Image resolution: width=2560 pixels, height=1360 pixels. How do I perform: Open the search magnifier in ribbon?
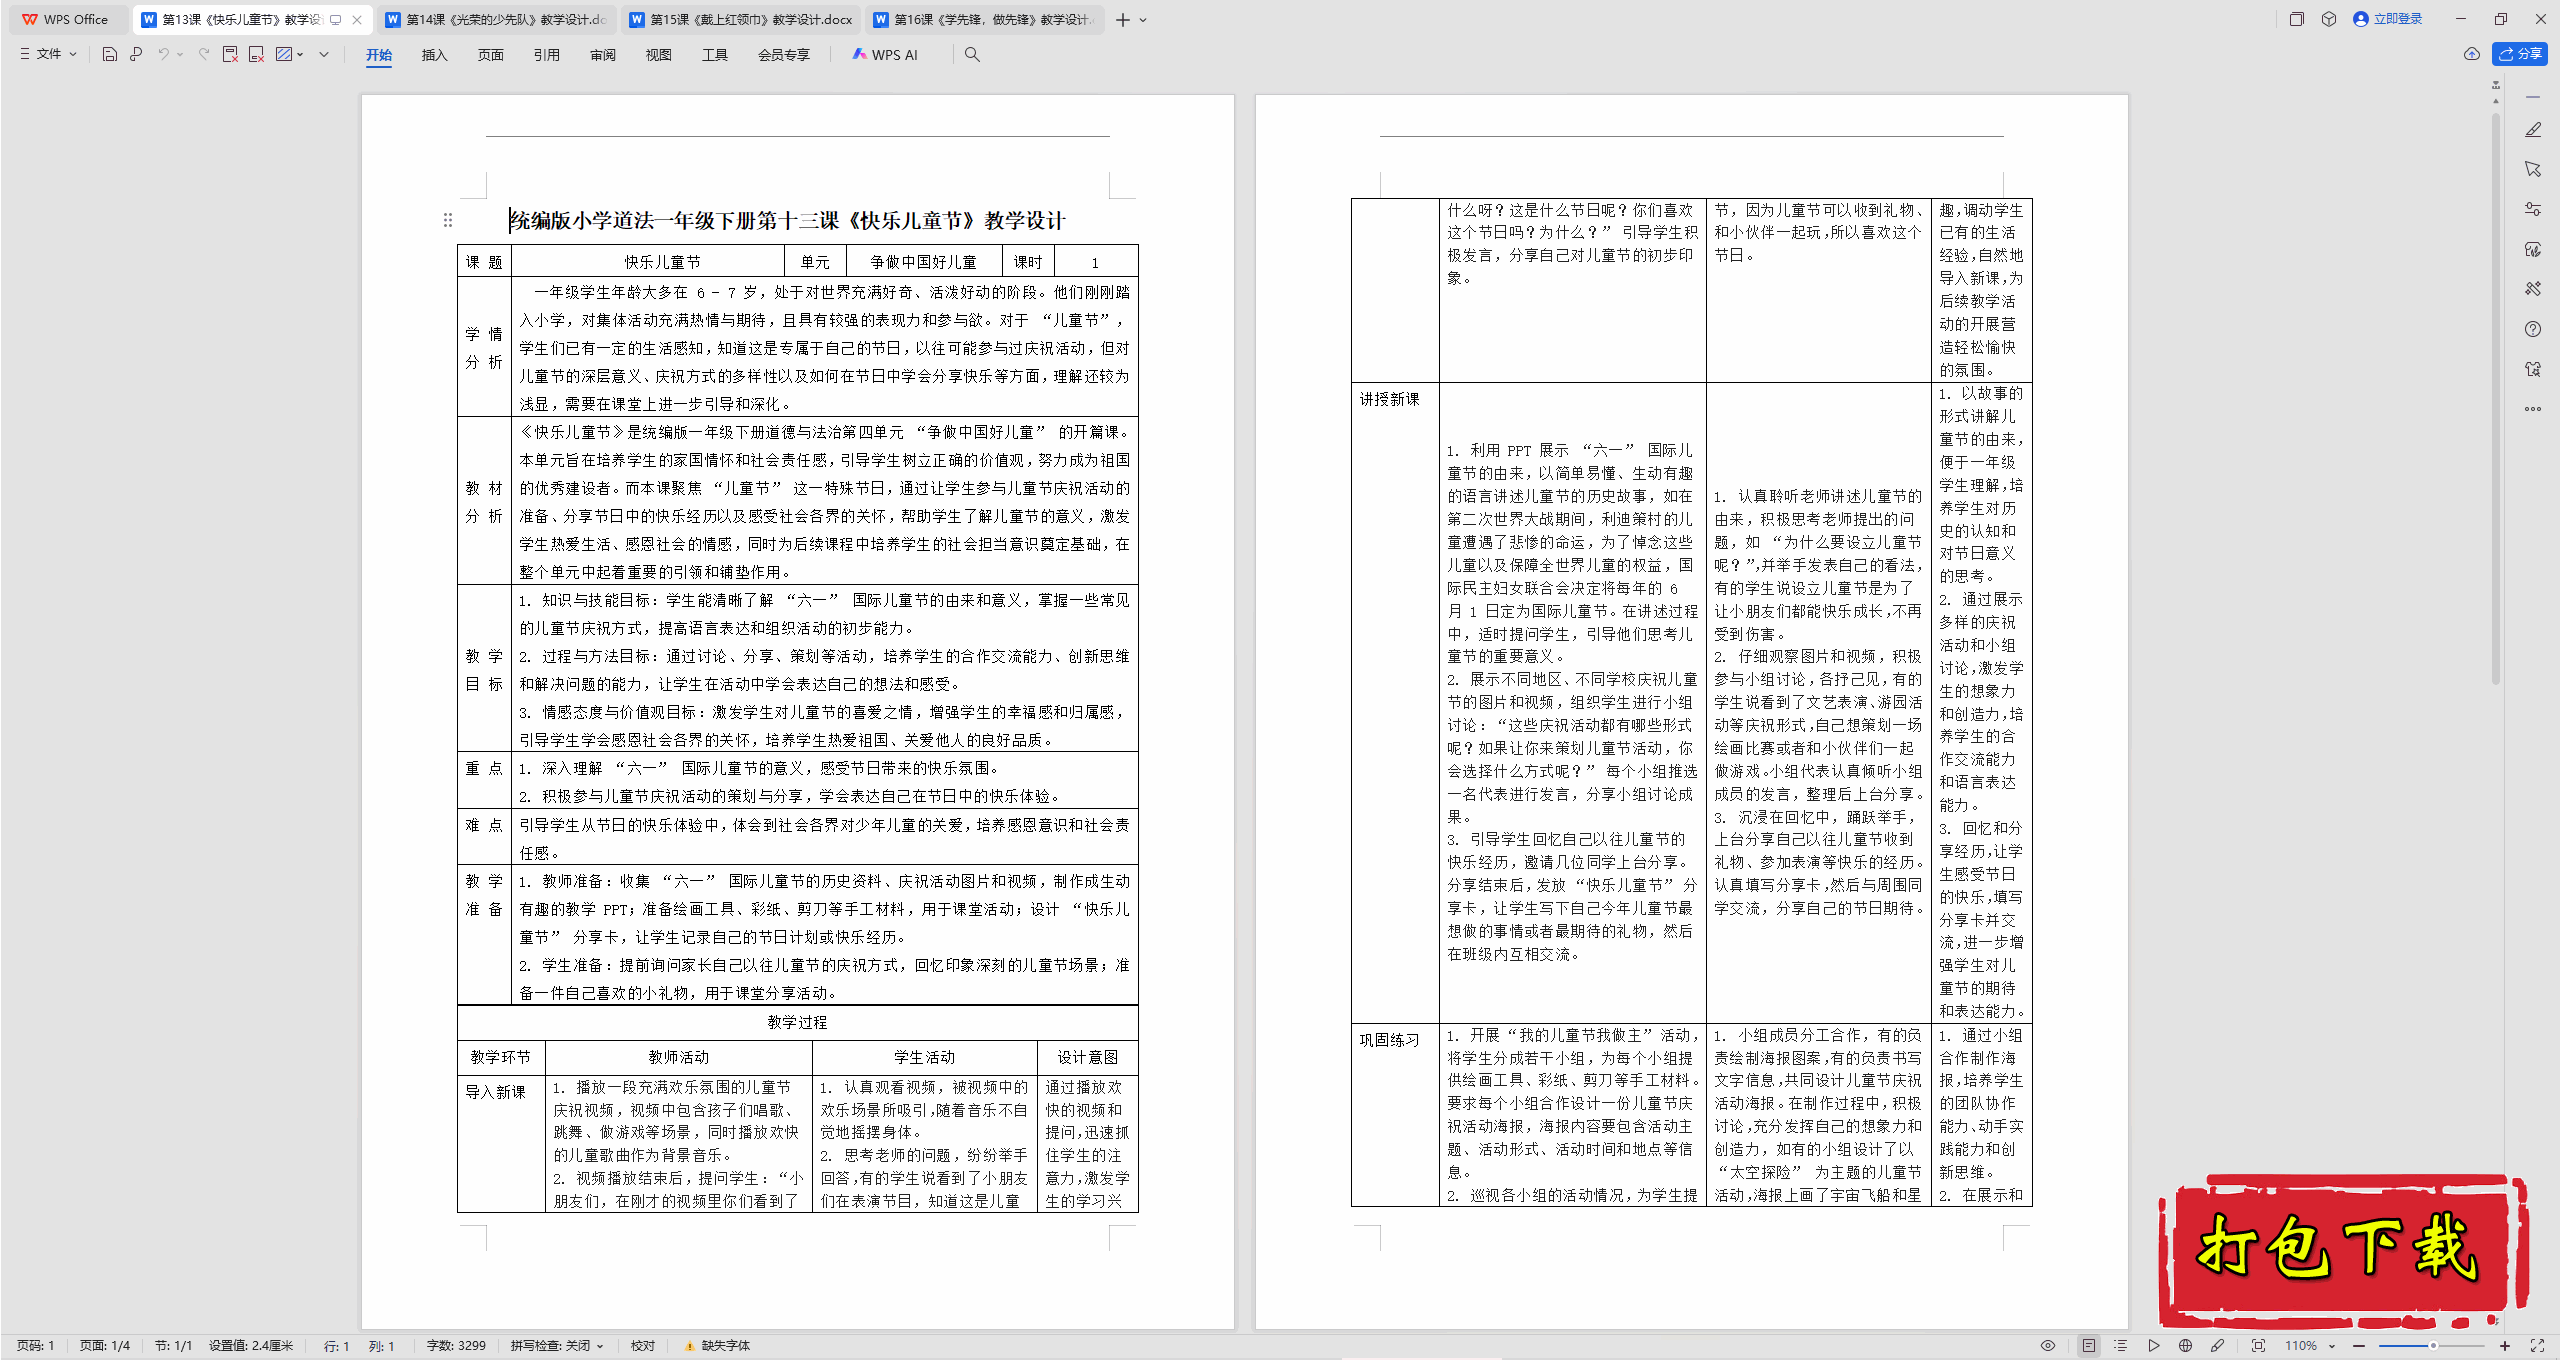tap(972, 55)
